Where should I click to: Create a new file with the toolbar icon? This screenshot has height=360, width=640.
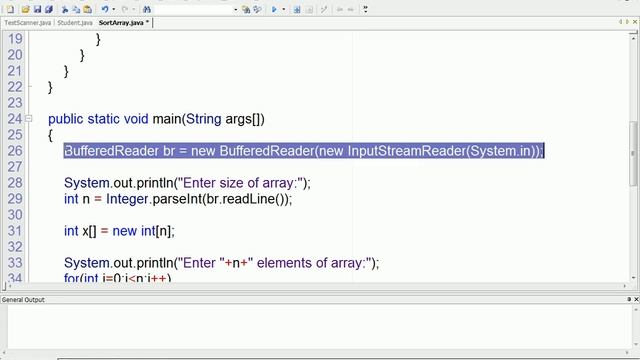pos(11,9)
